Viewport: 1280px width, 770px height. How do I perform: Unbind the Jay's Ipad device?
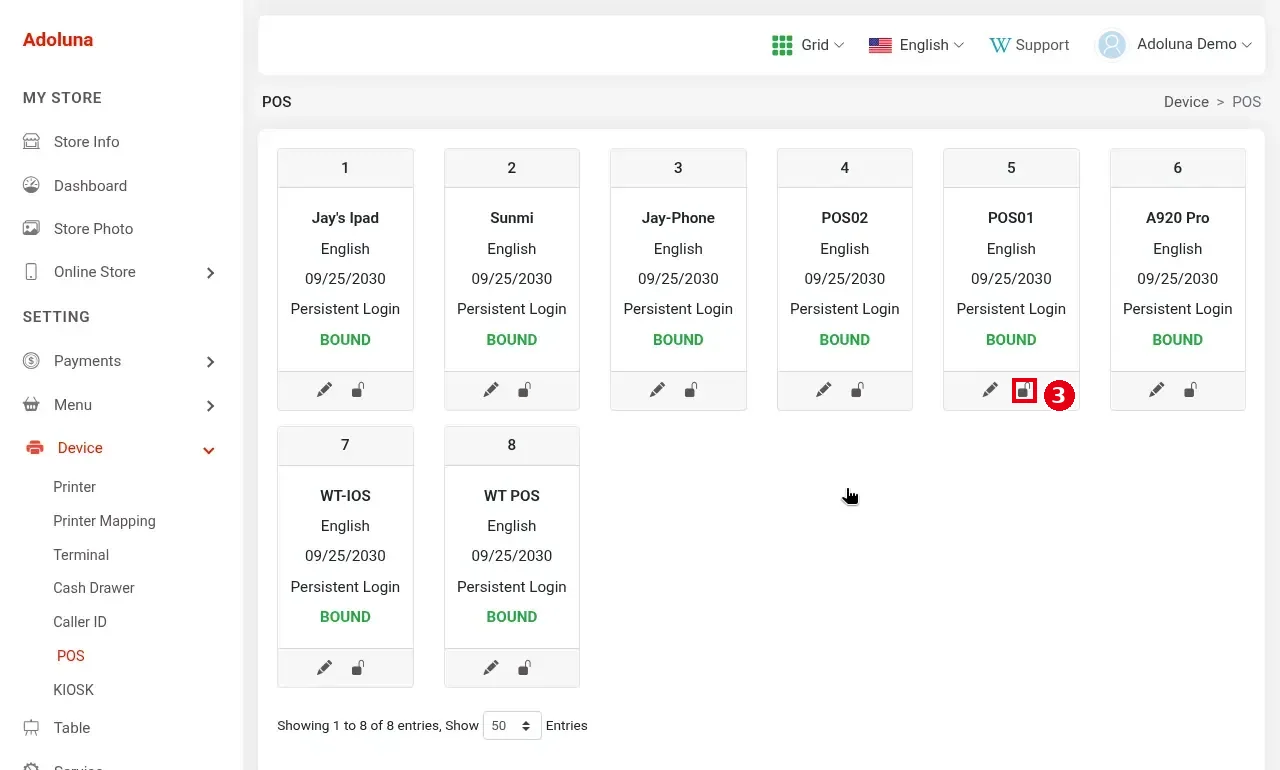click(x=358, y=390)
